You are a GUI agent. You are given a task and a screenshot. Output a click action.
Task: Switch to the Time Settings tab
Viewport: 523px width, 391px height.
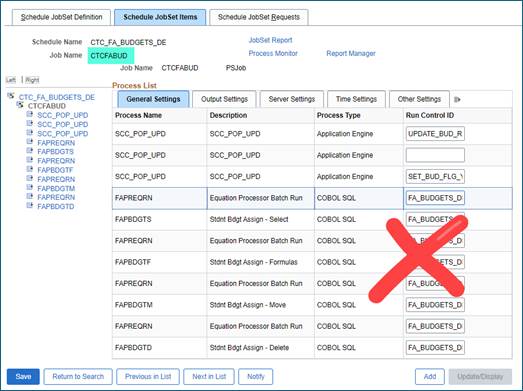[x=356, y=99]
